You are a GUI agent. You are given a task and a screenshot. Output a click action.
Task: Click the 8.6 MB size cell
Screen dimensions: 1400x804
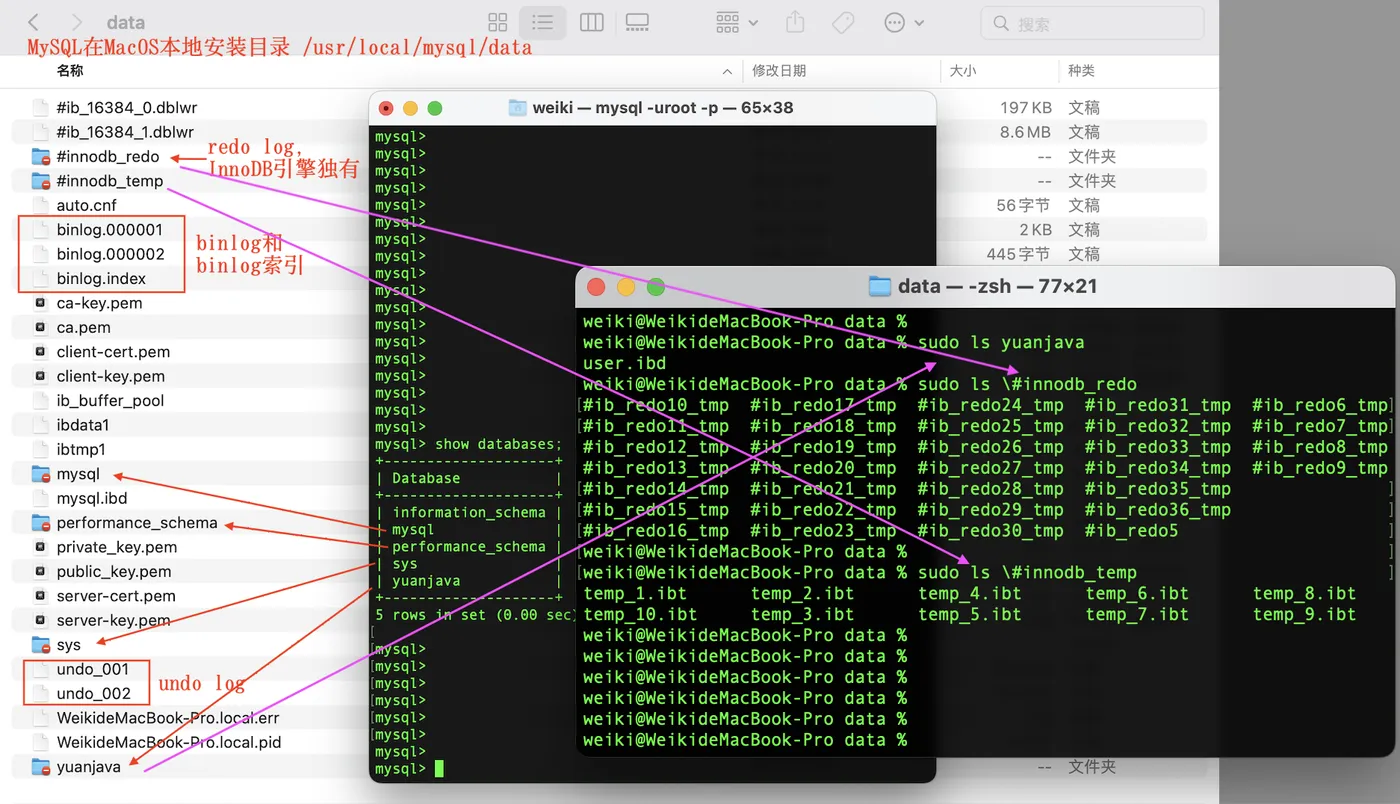click(1025, 132)
